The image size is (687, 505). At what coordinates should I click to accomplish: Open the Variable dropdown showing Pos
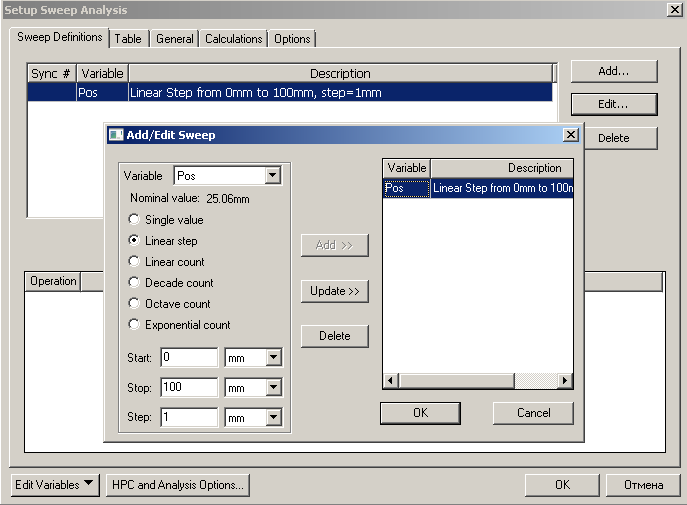pyautogui.click(x=273, y=176)
